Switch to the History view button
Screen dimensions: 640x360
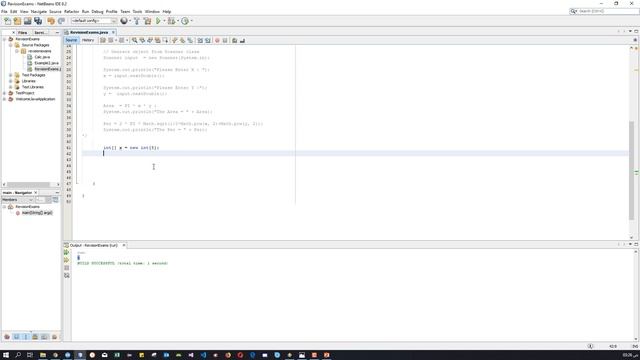coord(88,40)
